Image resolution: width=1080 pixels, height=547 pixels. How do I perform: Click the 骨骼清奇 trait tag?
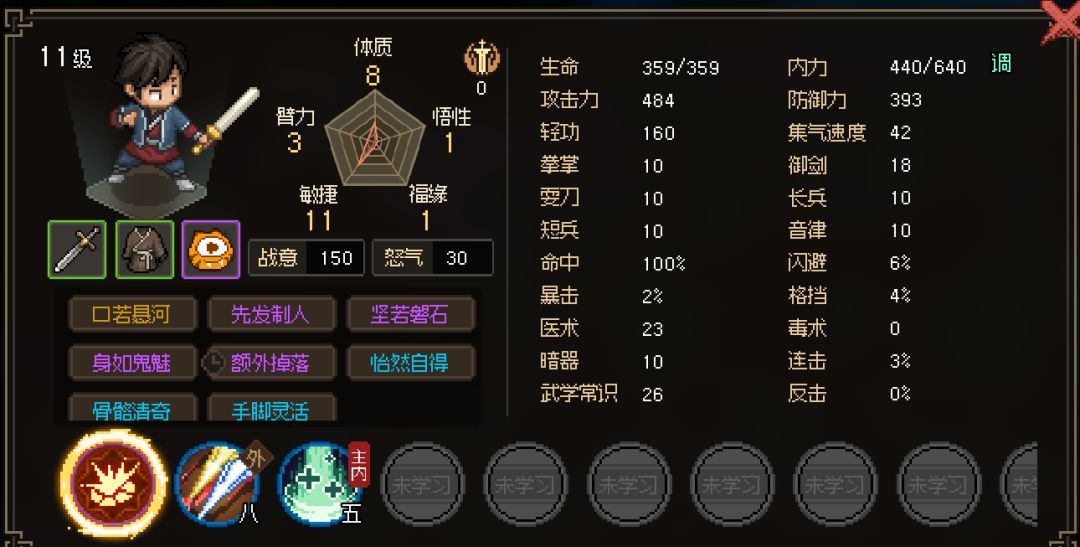click(x=132, y=408)
